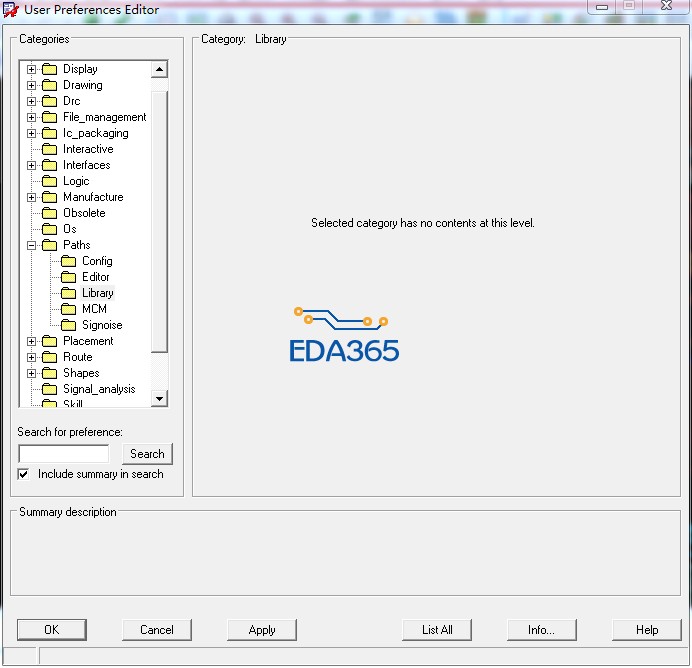Click the File_management folder icon
Screen dimensions: 692x668
(49, 117)
